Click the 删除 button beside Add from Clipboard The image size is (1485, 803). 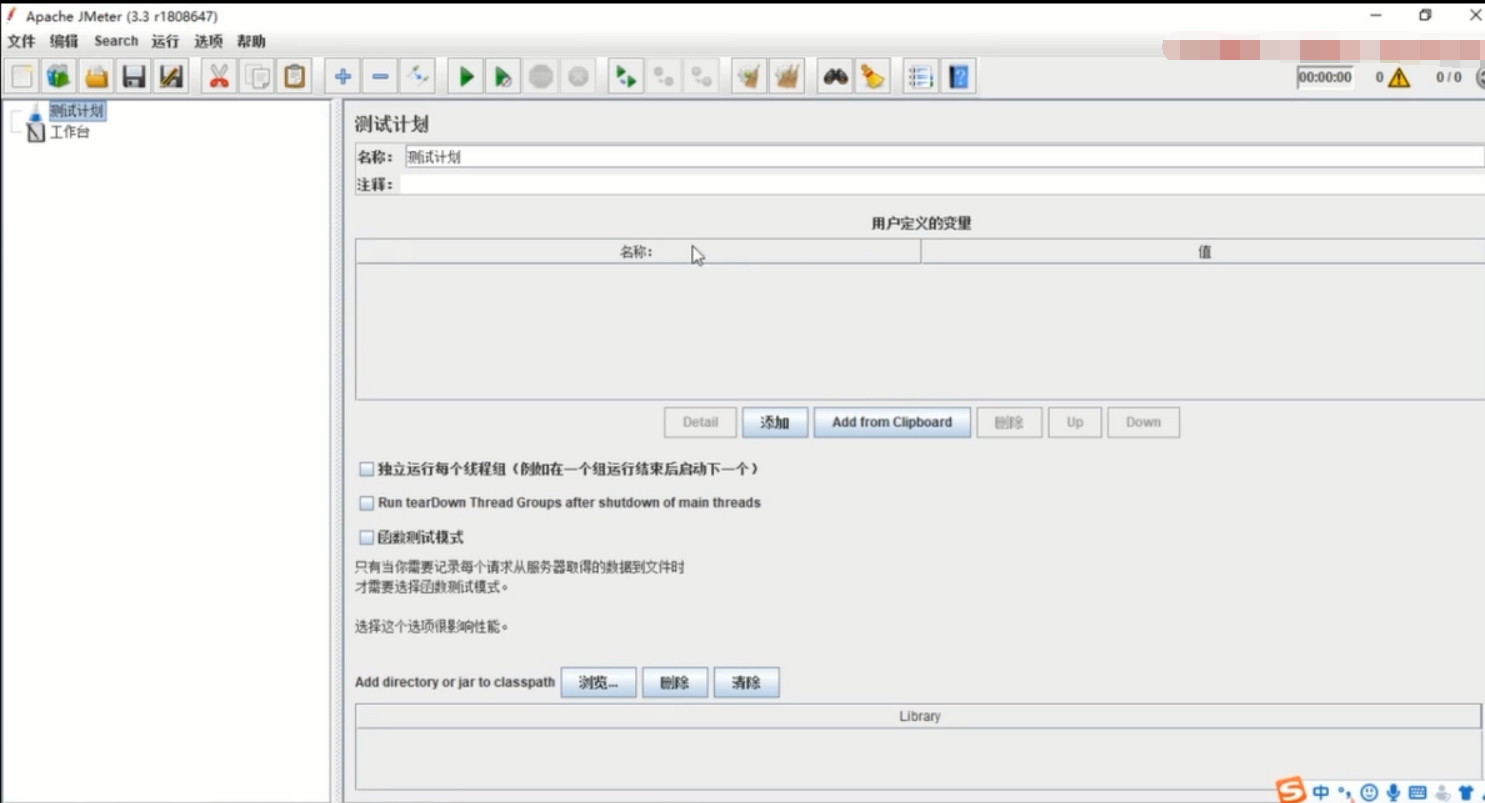tap(1009, 422)
